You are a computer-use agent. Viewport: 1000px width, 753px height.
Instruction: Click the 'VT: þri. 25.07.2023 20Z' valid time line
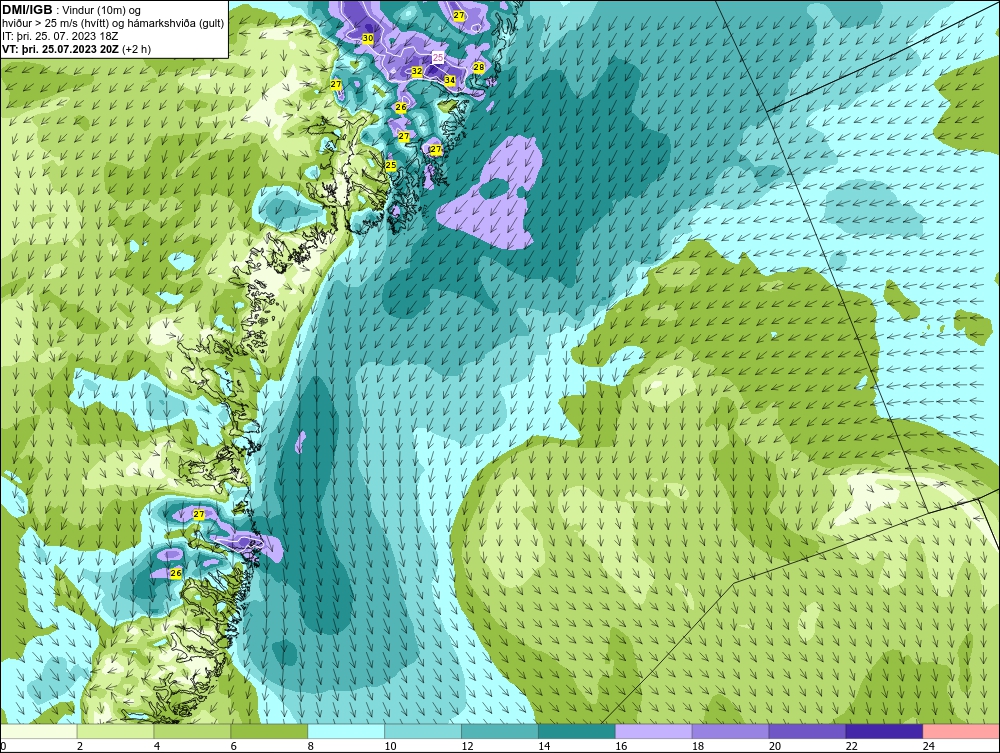pyautogui.click(x=60, y=49)
